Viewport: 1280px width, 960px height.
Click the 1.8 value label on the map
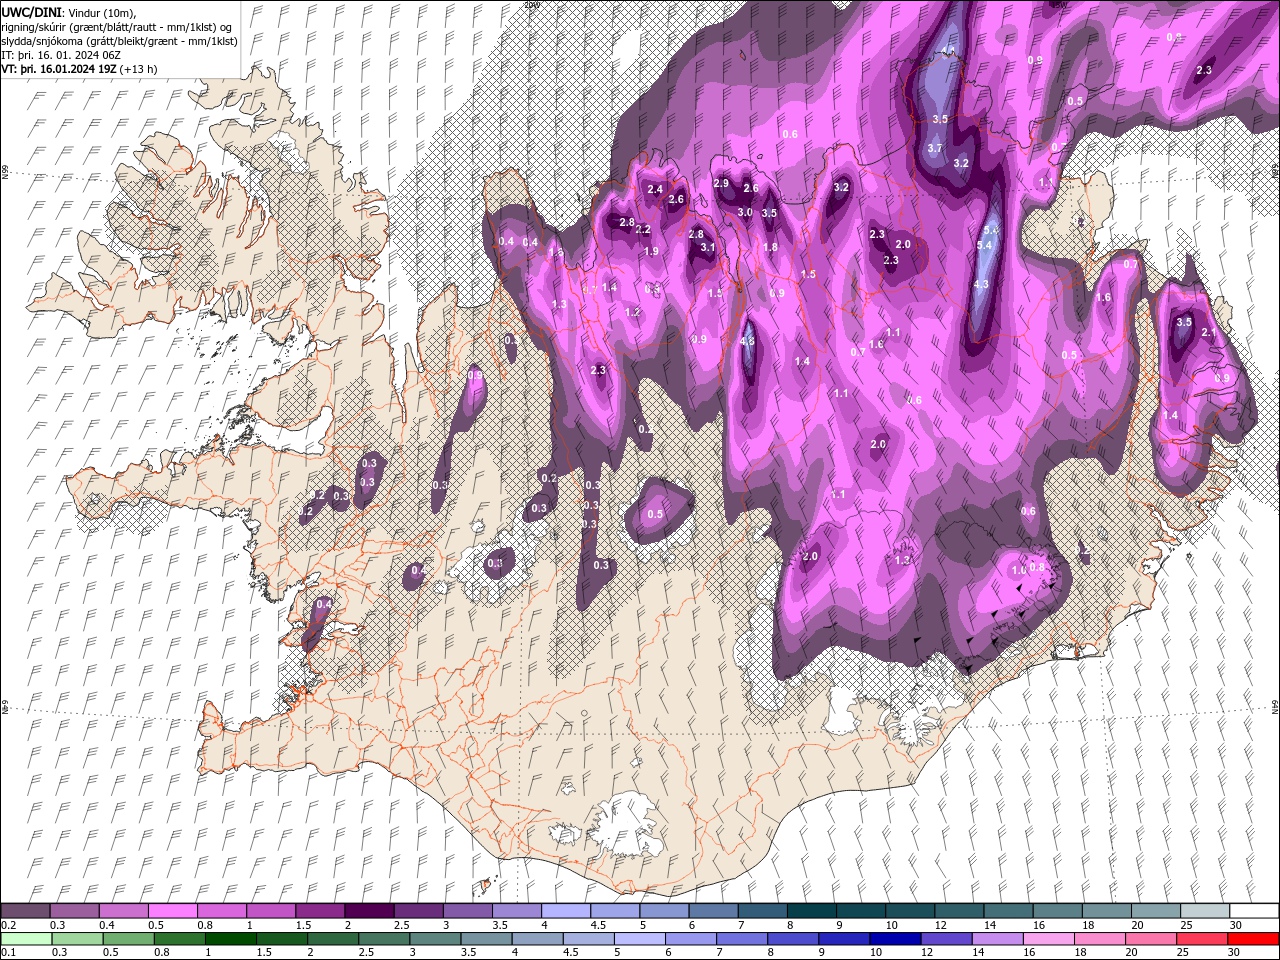click(770, 247)
